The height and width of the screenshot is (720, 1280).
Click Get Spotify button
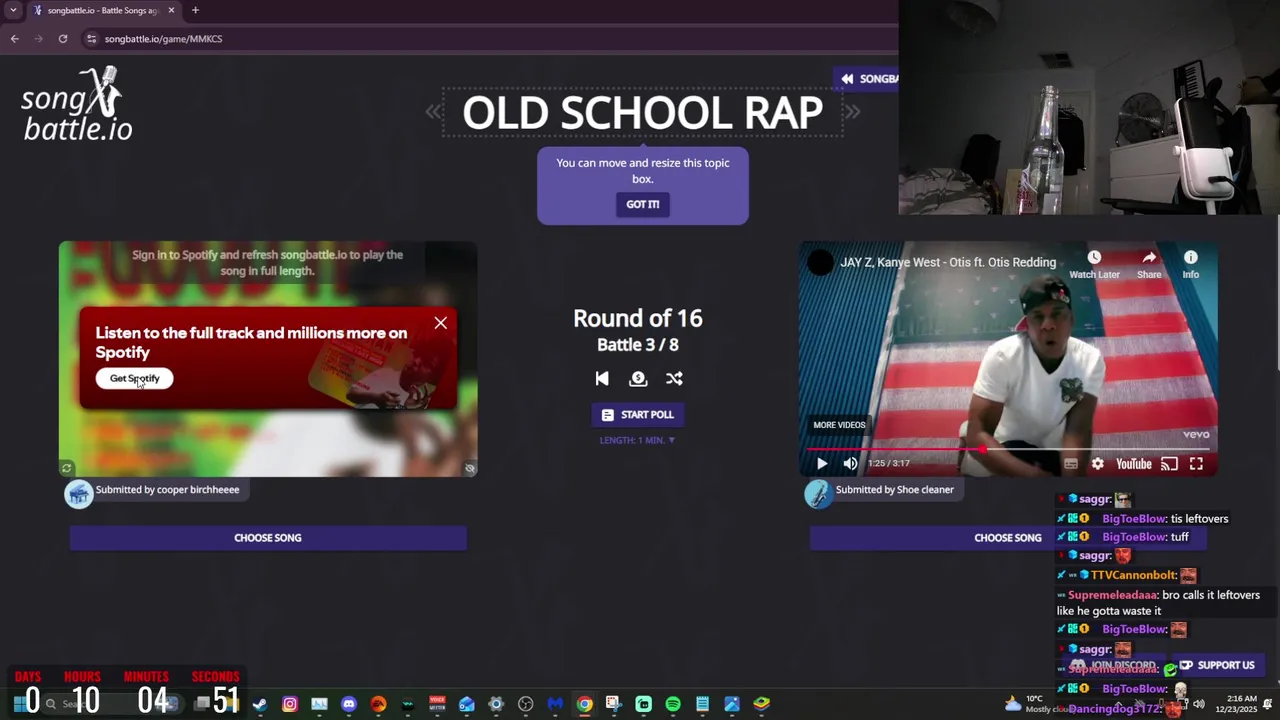(134, 378)
